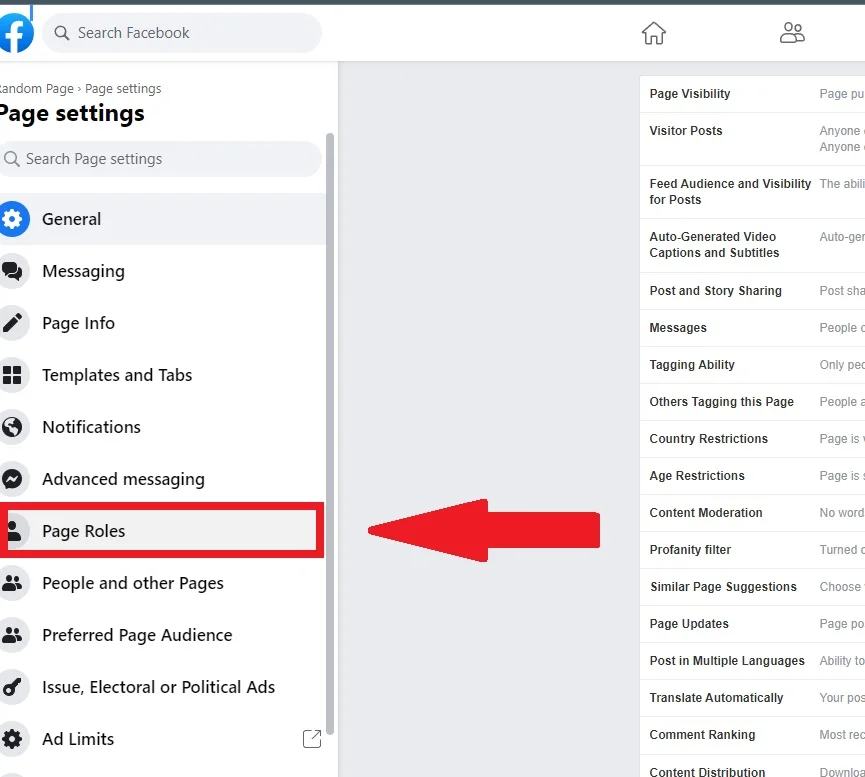
Task: Open the General settings section
Action: coord(163,219)
